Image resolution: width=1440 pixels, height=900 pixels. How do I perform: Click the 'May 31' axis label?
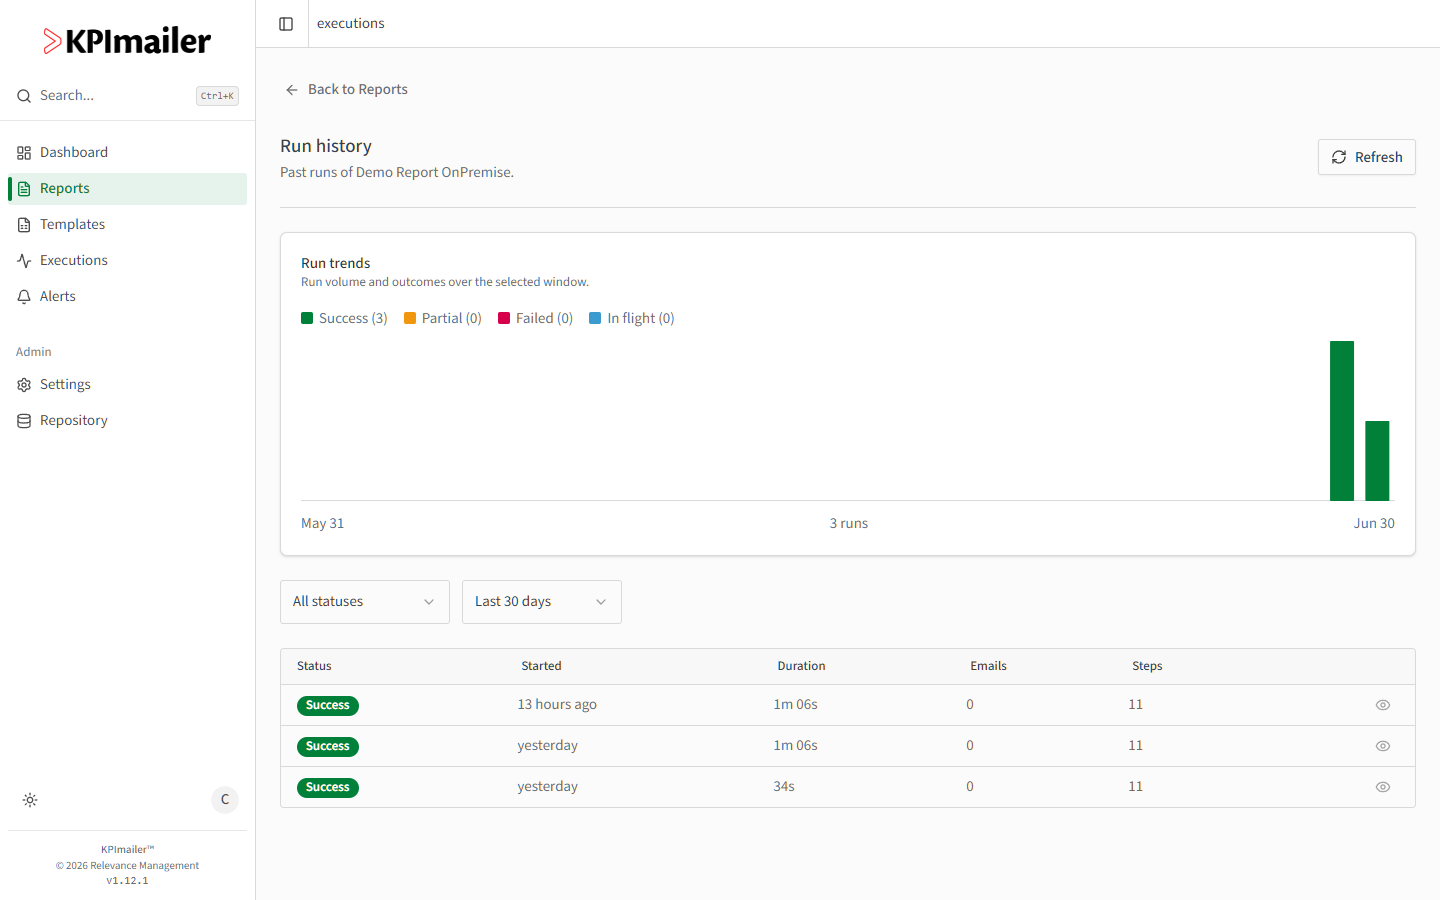pos(322,524)
